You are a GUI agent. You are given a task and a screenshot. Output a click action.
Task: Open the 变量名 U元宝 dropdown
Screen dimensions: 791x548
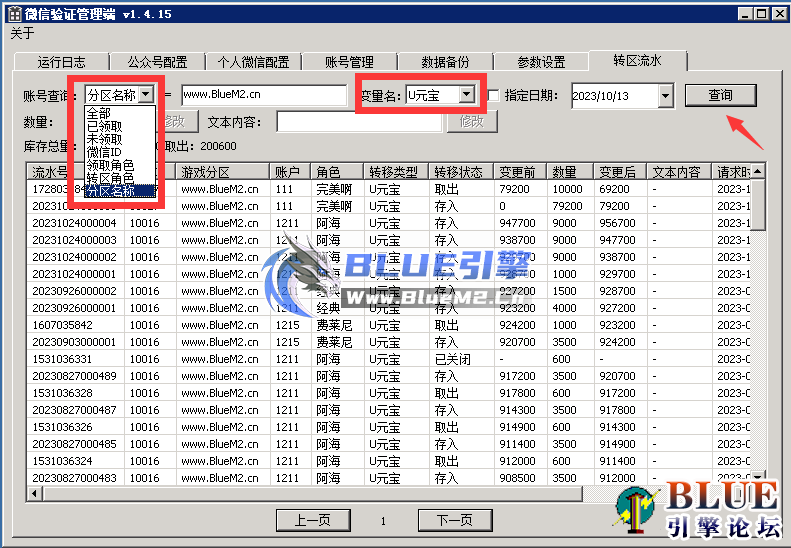point(467,94)
